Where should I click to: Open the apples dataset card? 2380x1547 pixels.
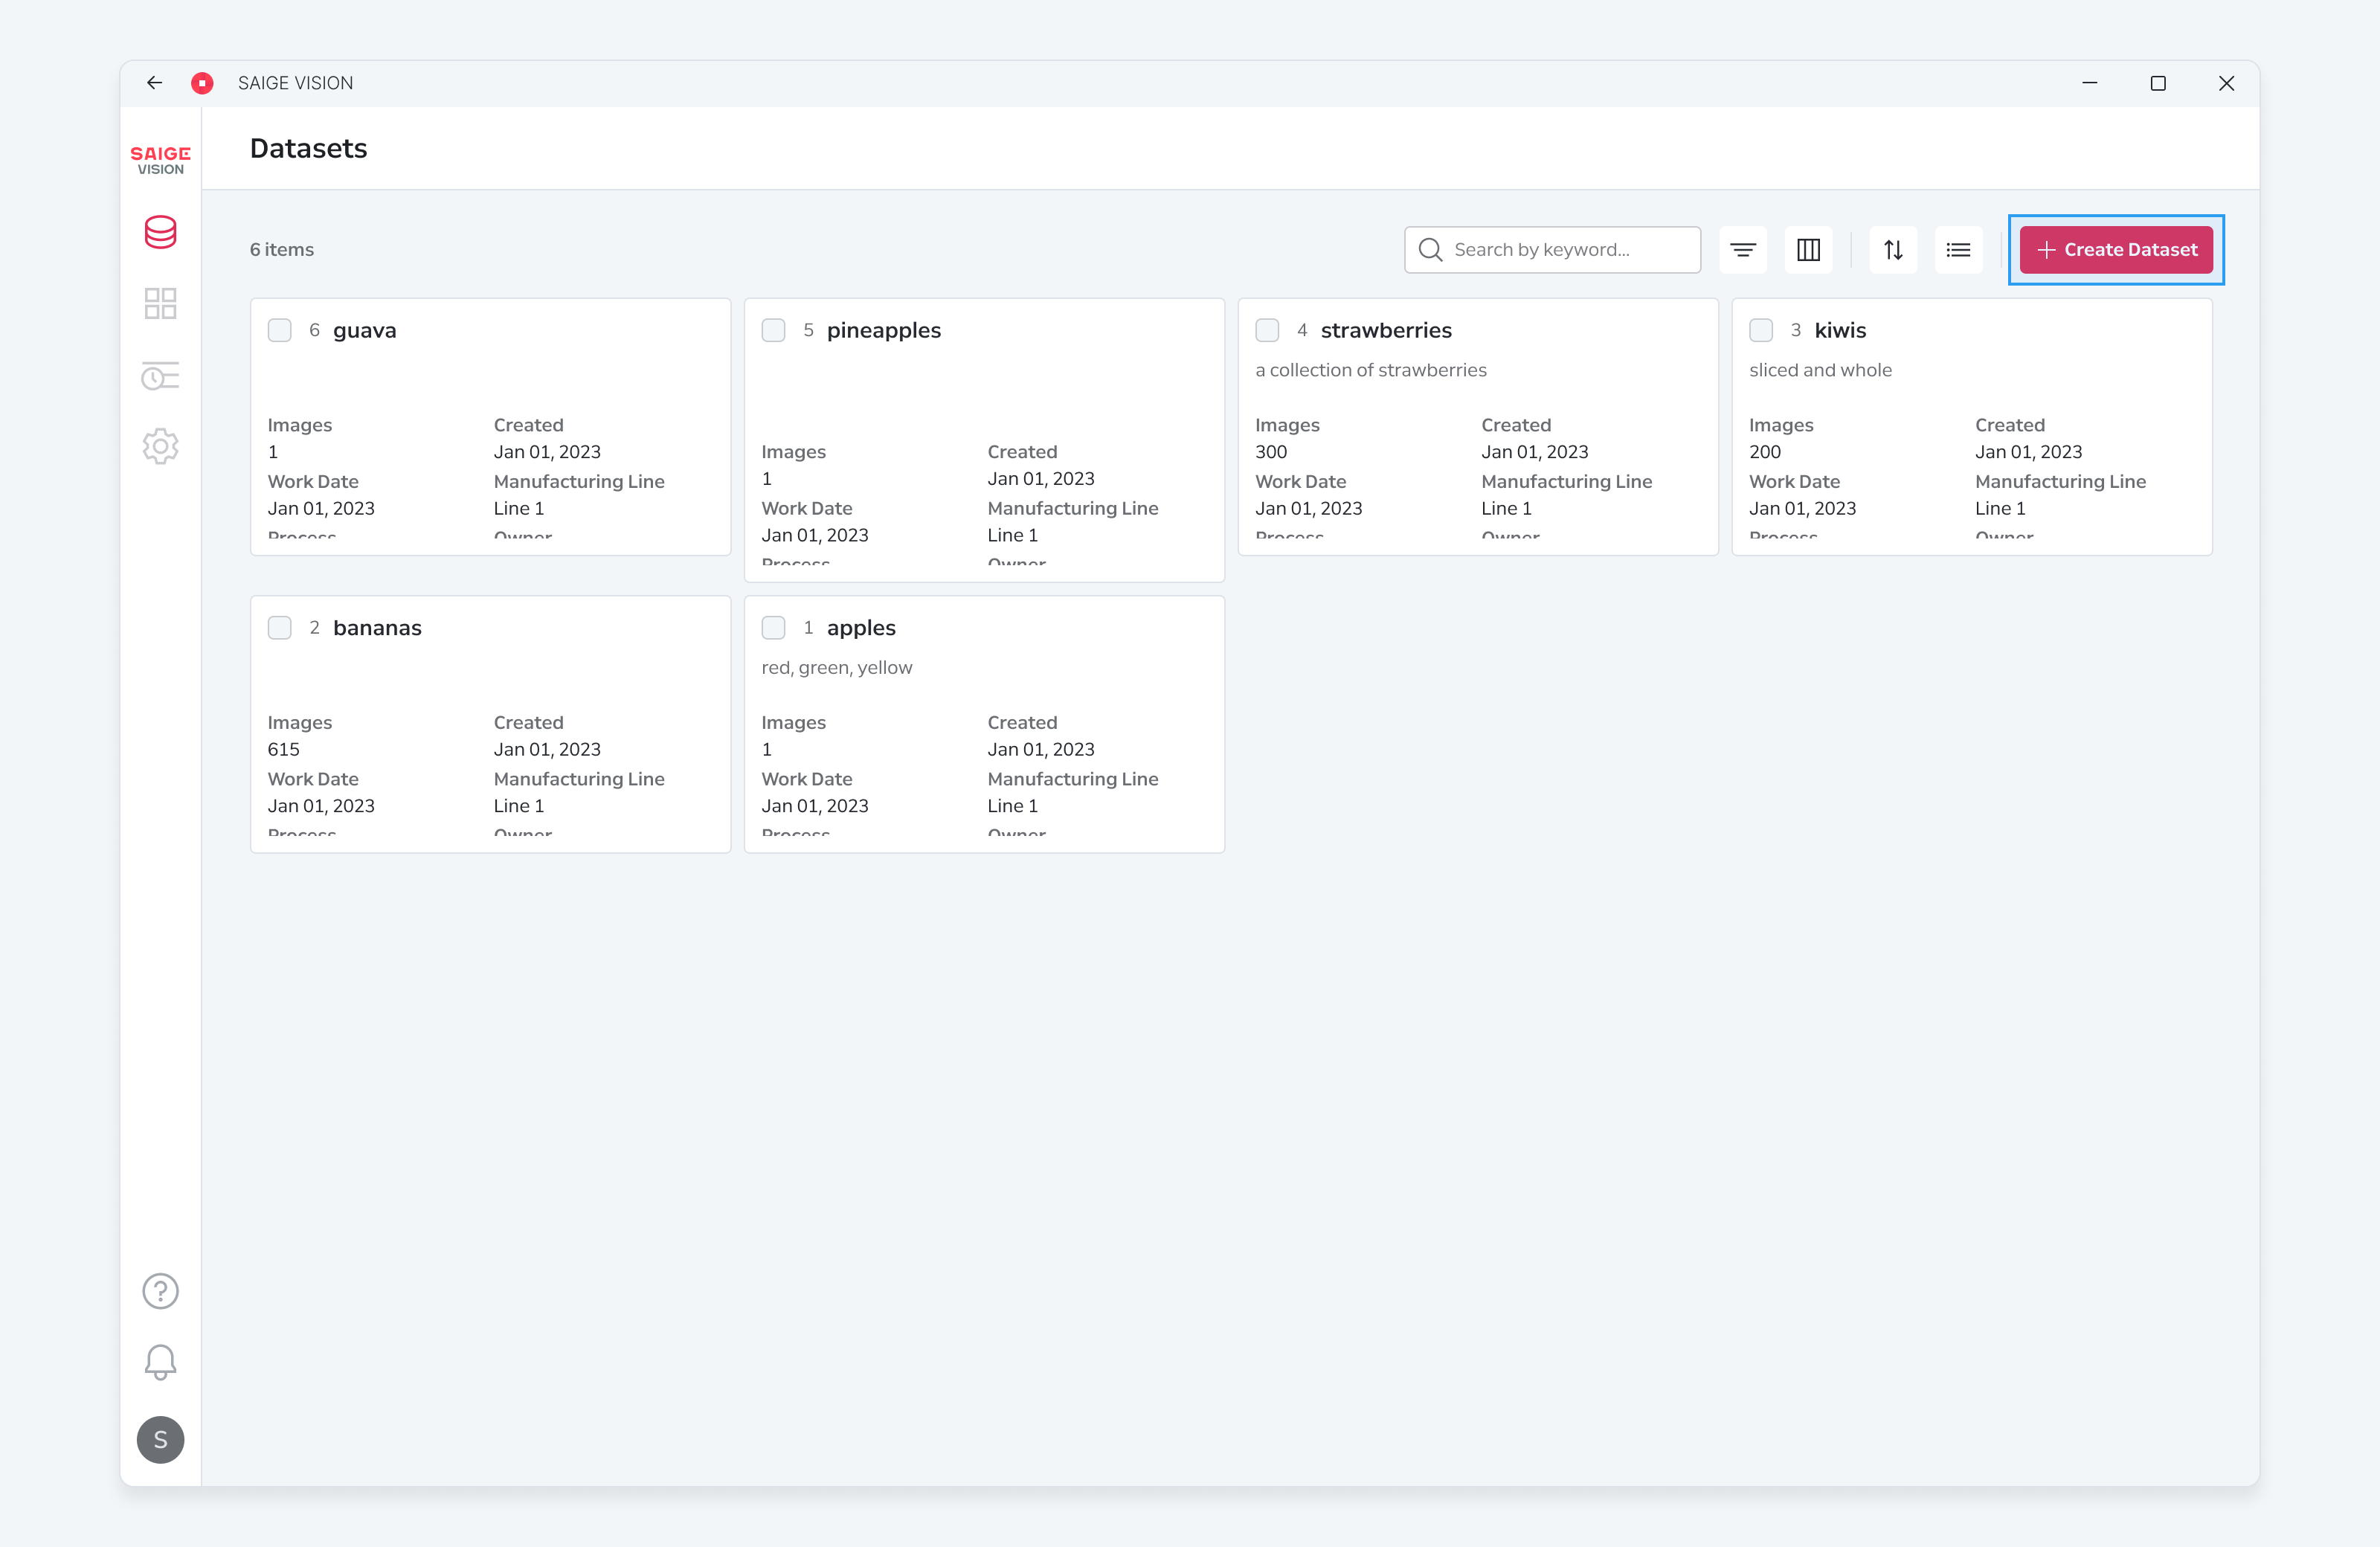984,724
